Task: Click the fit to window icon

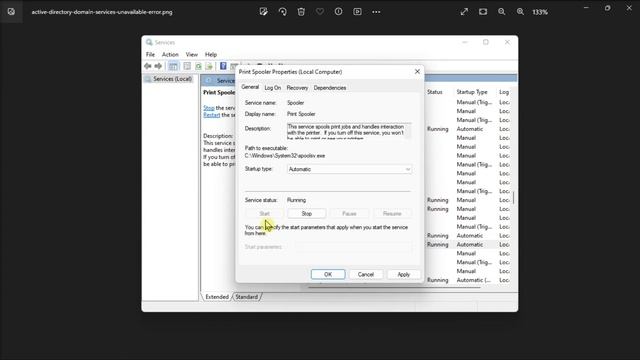Action: (x=483, y=12)
